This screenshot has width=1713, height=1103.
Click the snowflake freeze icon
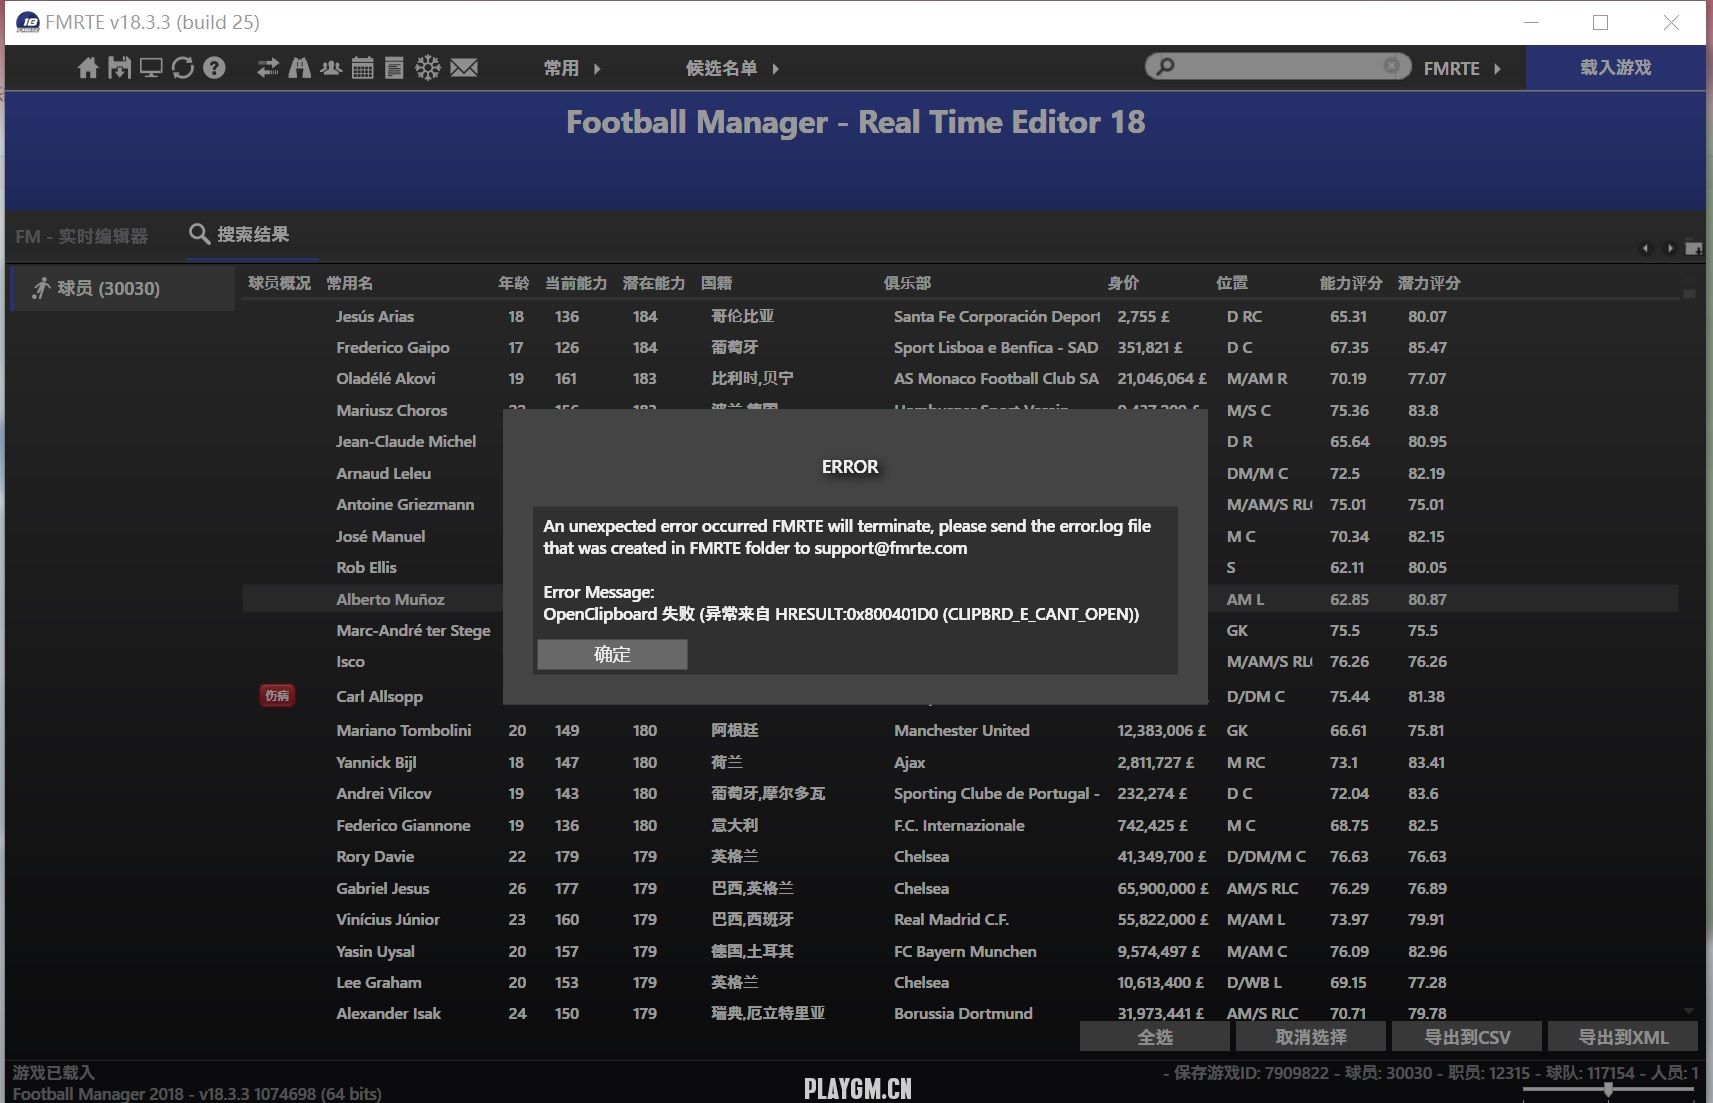pos(428,68)
